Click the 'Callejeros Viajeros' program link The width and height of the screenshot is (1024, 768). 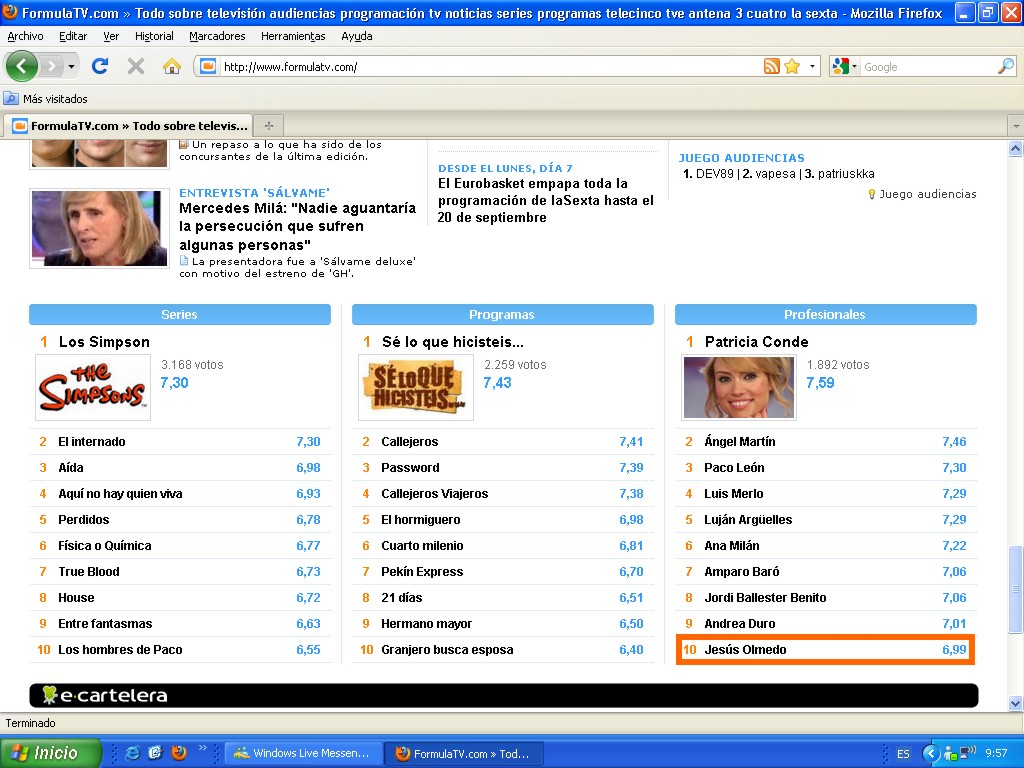(x=434, y=494)
